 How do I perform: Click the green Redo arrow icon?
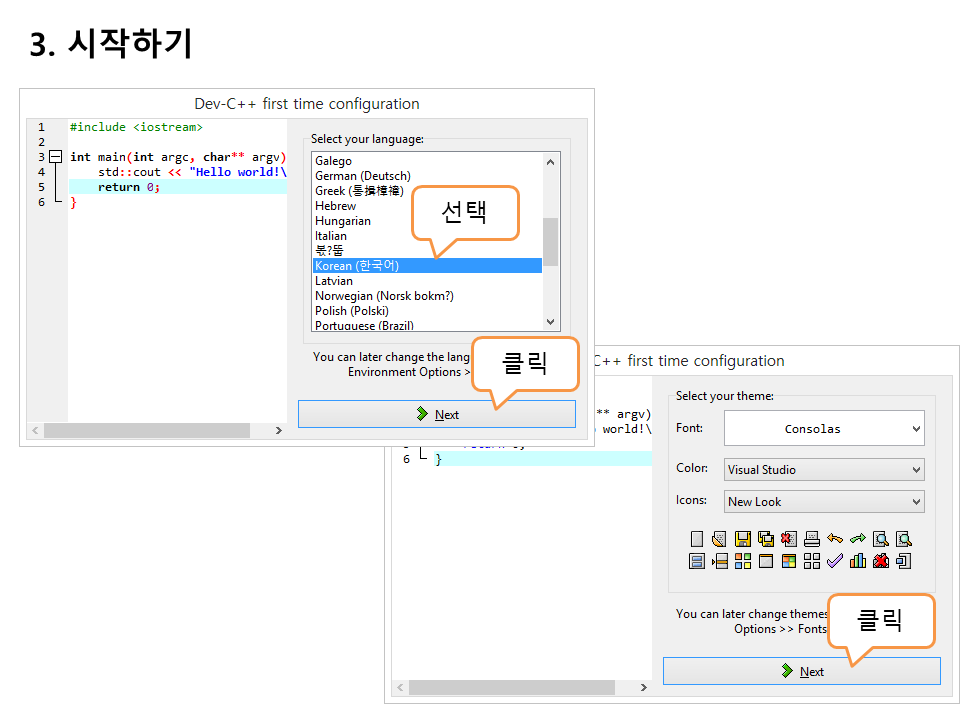[858, 539]
